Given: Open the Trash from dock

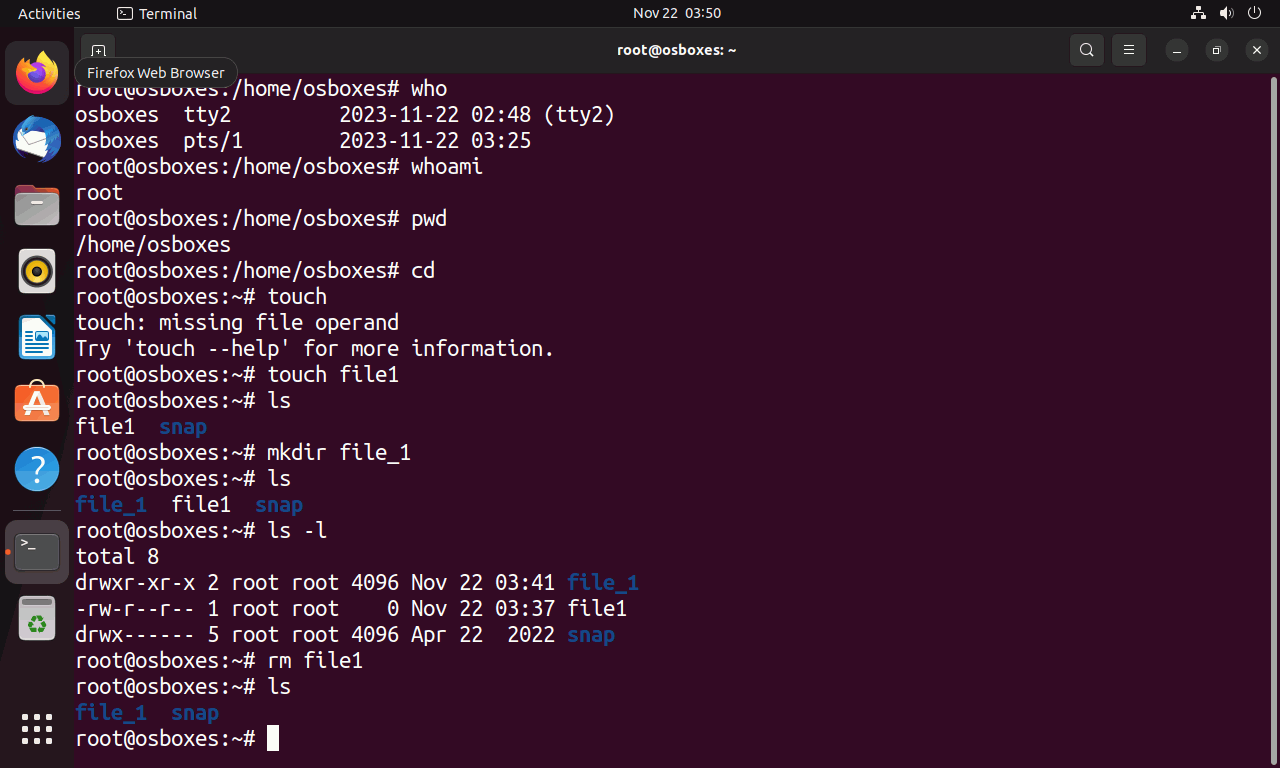Looking at the screenshot, I should pos(37,619).
